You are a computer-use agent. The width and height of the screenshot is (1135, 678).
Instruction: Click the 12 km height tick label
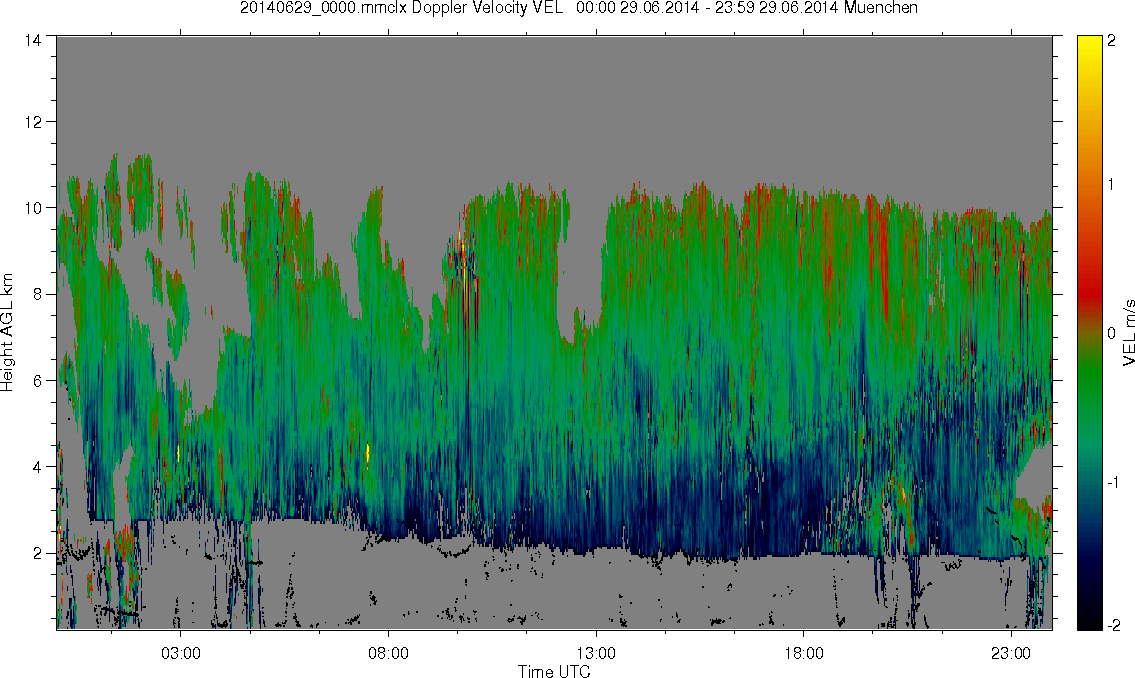(x=33, y=122)
